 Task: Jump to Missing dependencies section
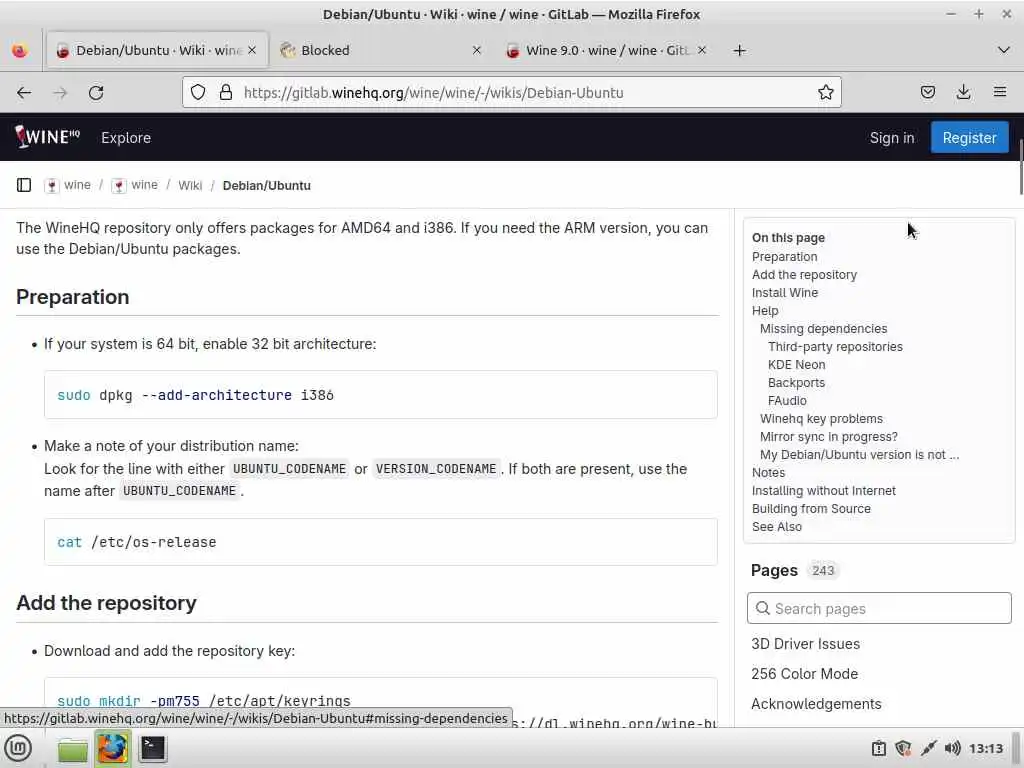point(824,328)
